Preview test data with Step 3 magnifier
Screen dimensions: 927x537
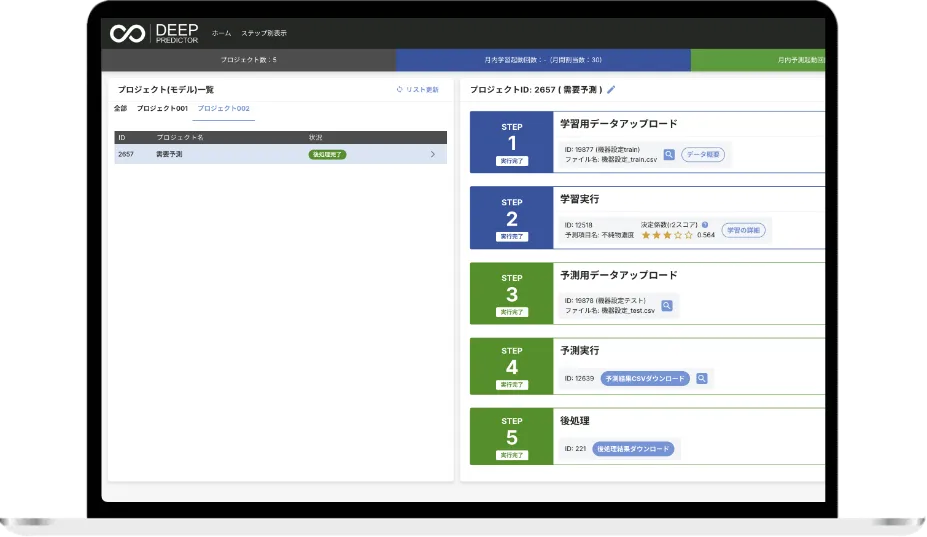tap(667, 306)
